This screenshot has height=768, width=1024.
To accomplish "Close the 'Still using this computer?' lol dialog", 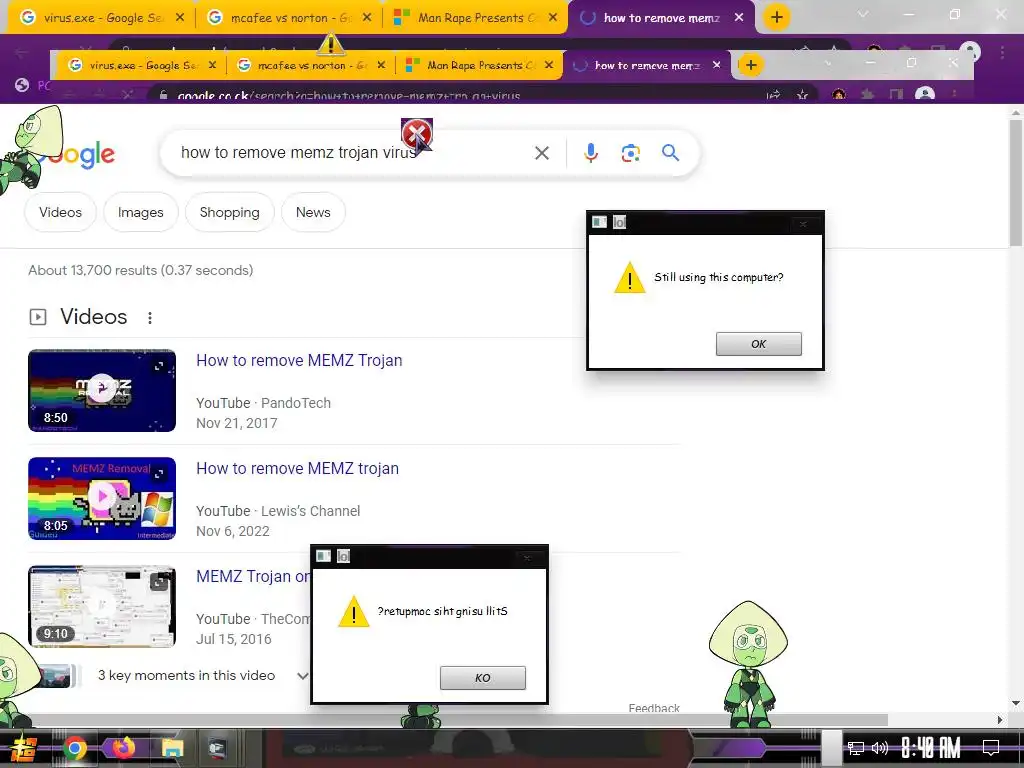I will tap(803, 223).
